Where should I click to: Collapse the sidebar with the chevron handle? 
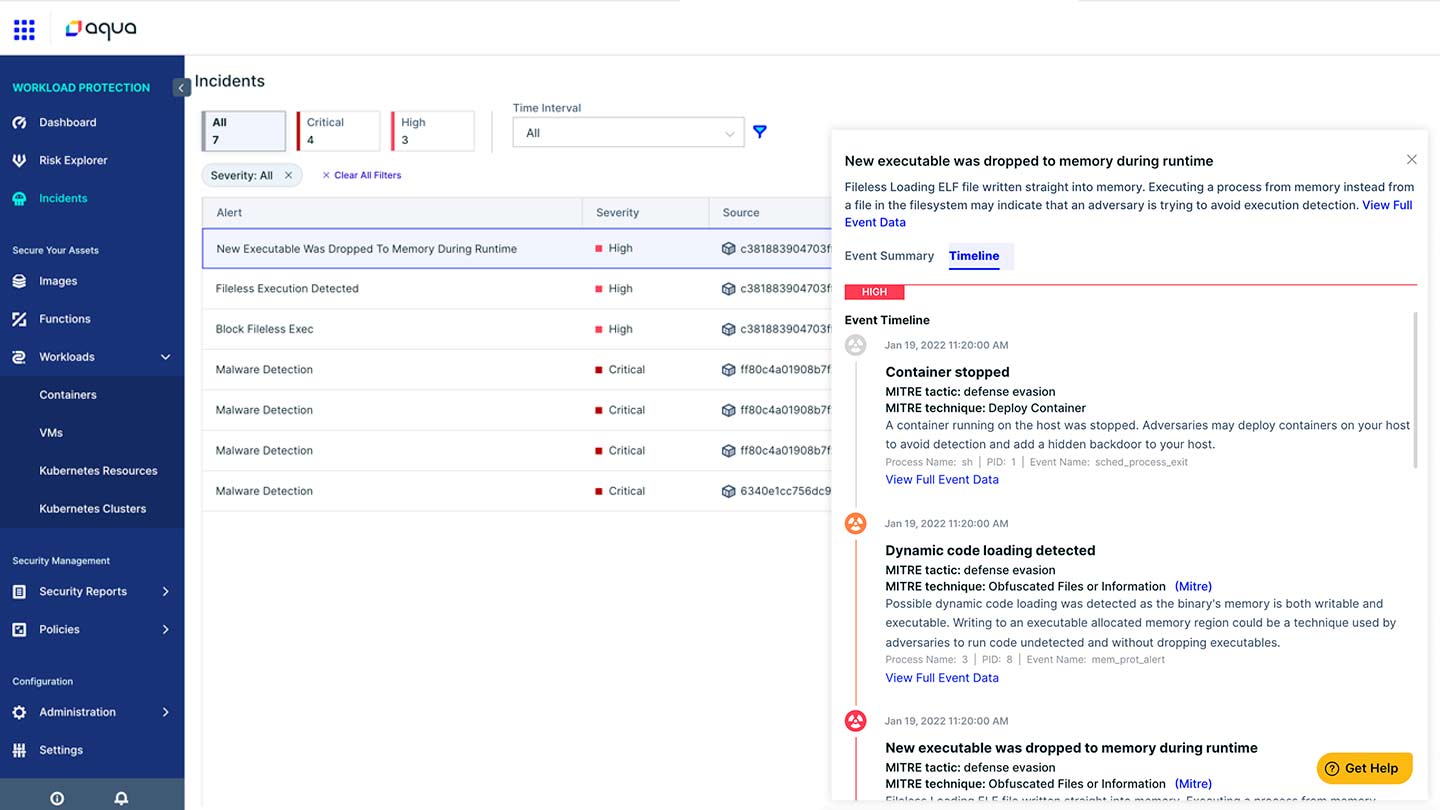pos(181,88)
